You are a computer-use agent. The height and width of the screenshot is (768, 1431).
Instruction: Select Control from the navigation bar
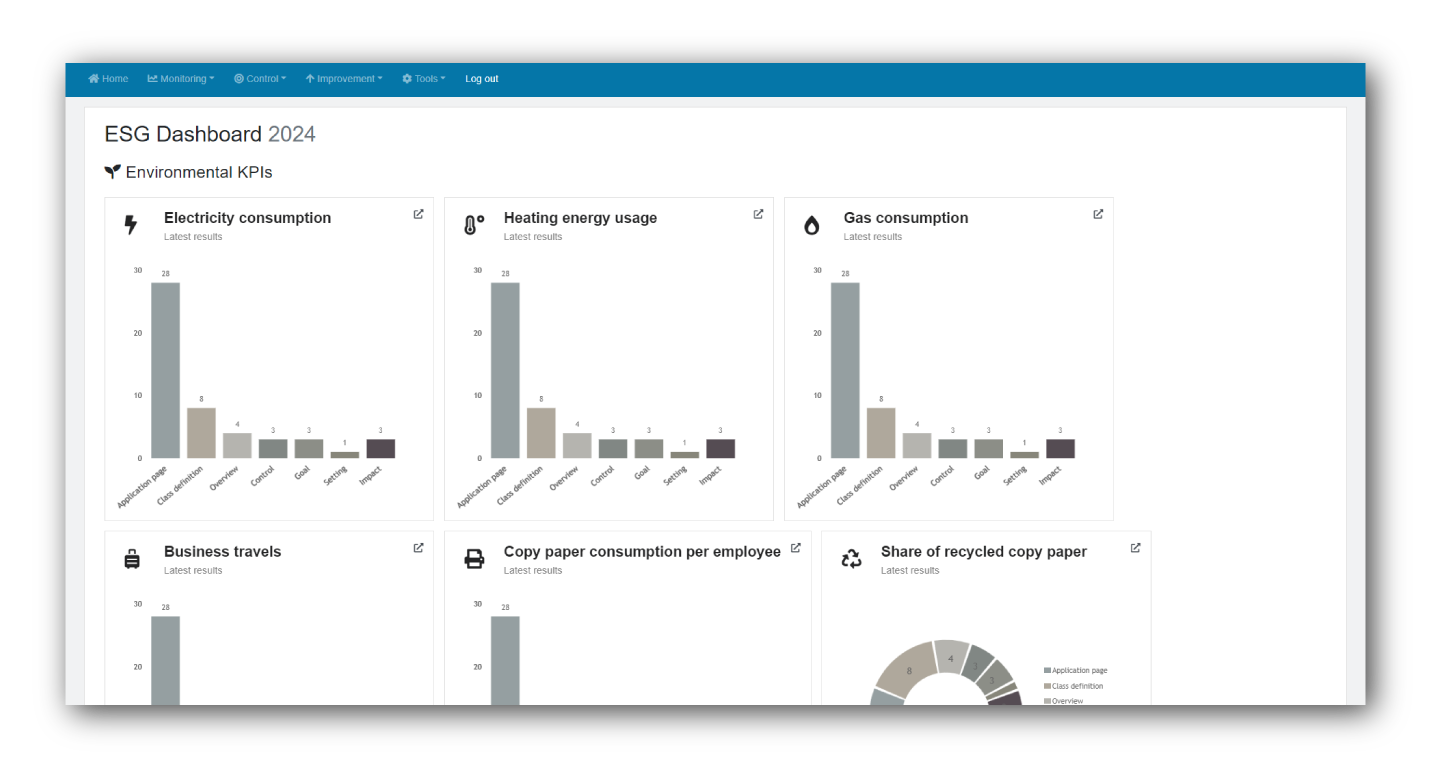[x=260, y=78]
